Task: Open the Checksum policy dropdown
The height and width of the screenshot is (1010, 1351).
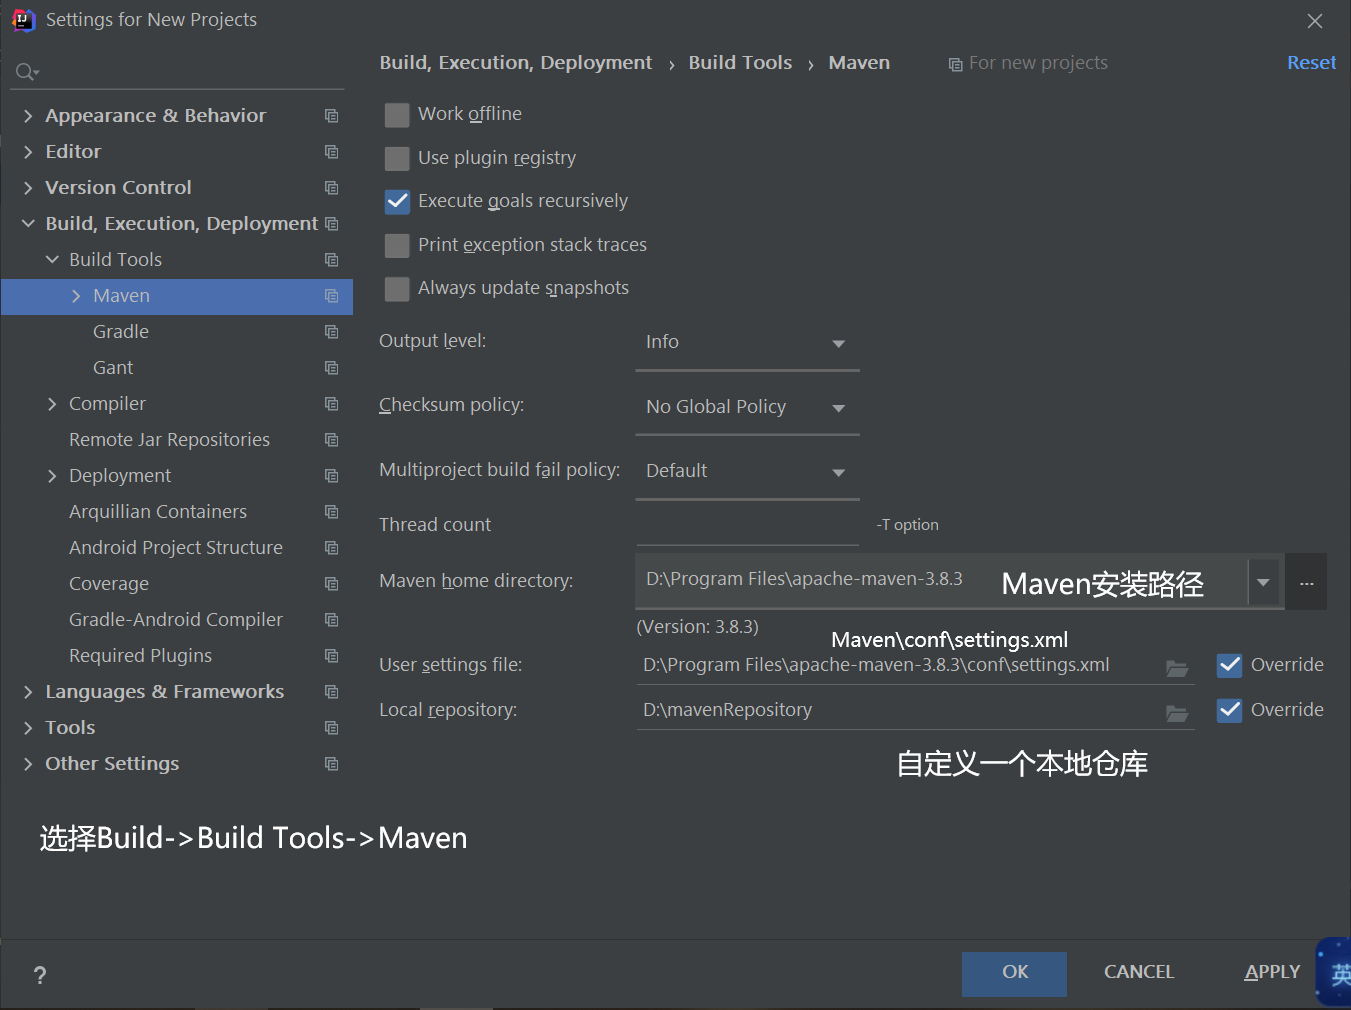Action: tap(747, 408)
